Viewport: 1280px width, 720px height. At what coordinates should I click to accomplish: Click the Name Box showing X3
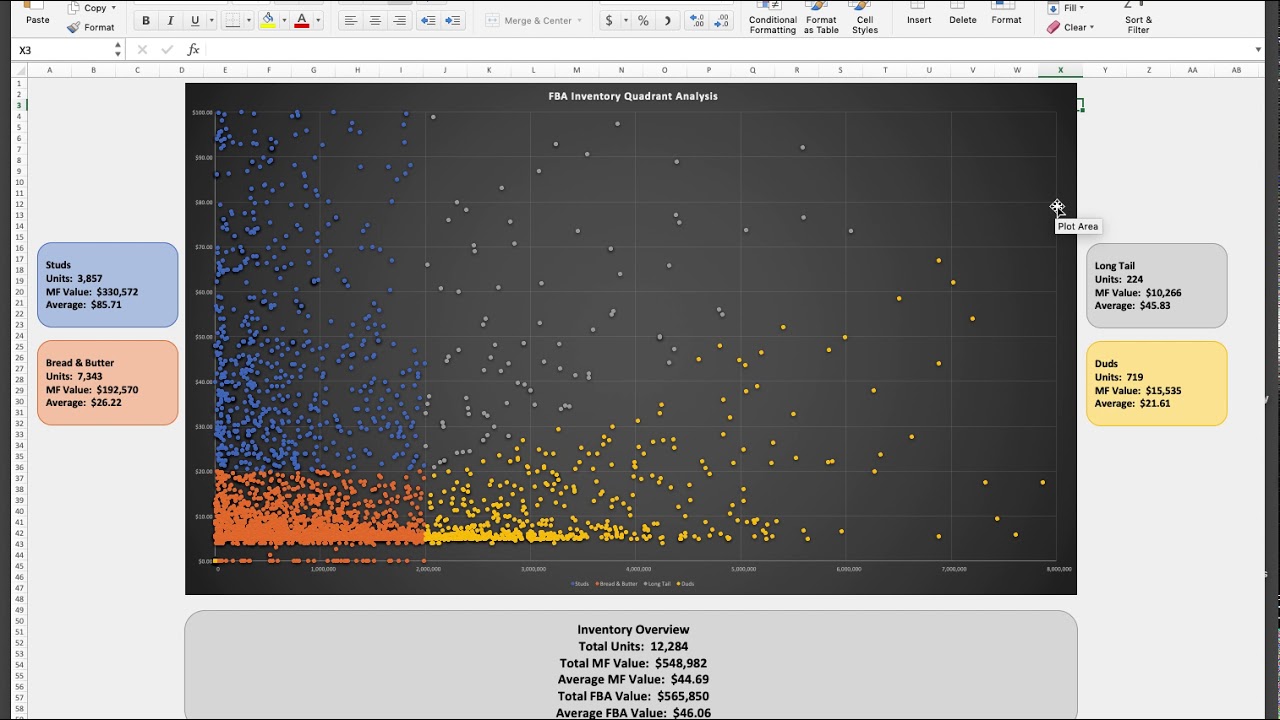click(63, 49)
